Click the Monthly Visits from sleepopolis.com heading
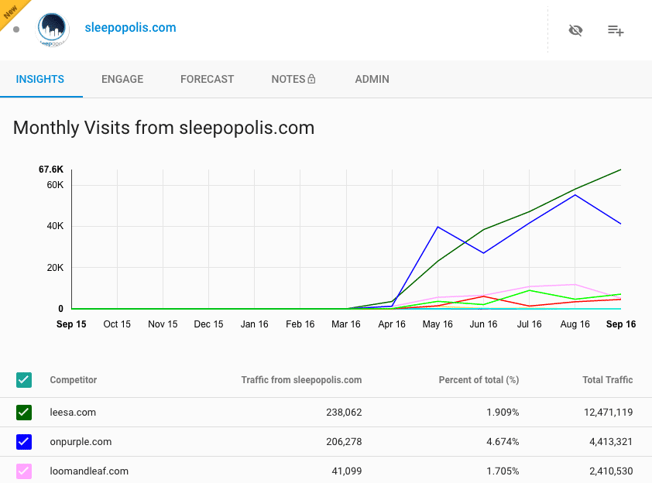 coord(164,128)
